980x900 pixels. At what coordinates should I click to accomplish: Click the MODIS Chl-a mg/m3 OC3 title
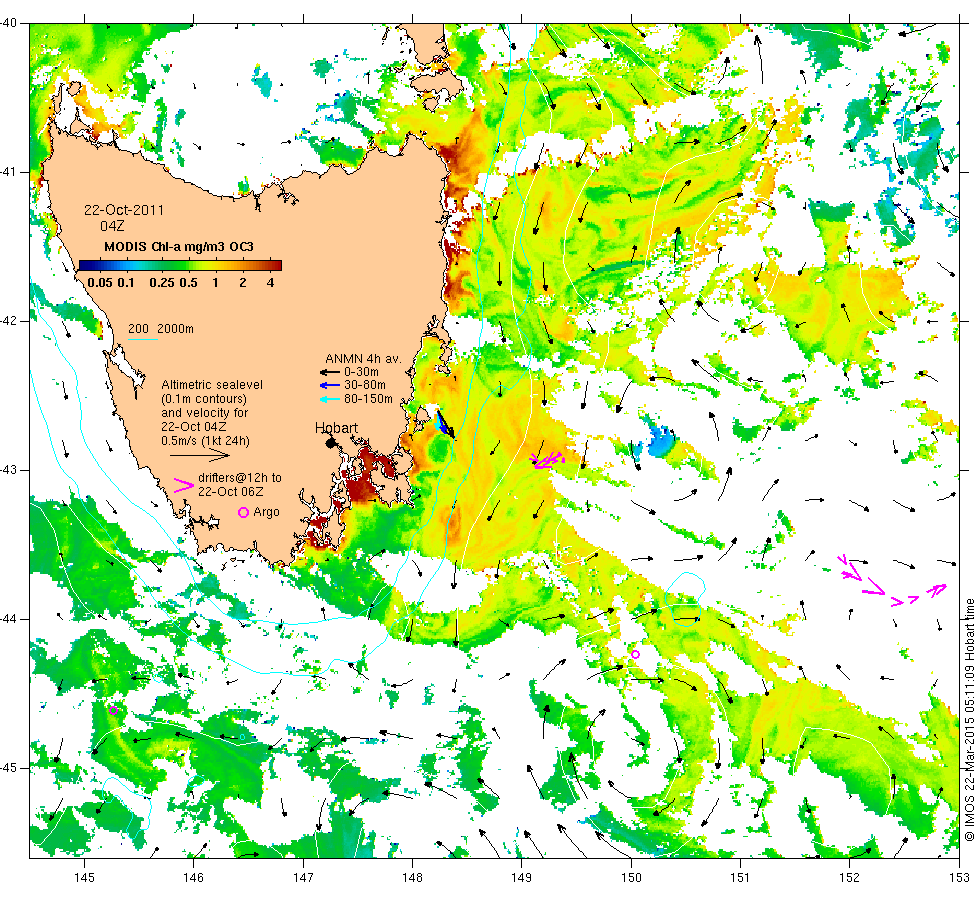pyautogui.click(x=179, y=247)
